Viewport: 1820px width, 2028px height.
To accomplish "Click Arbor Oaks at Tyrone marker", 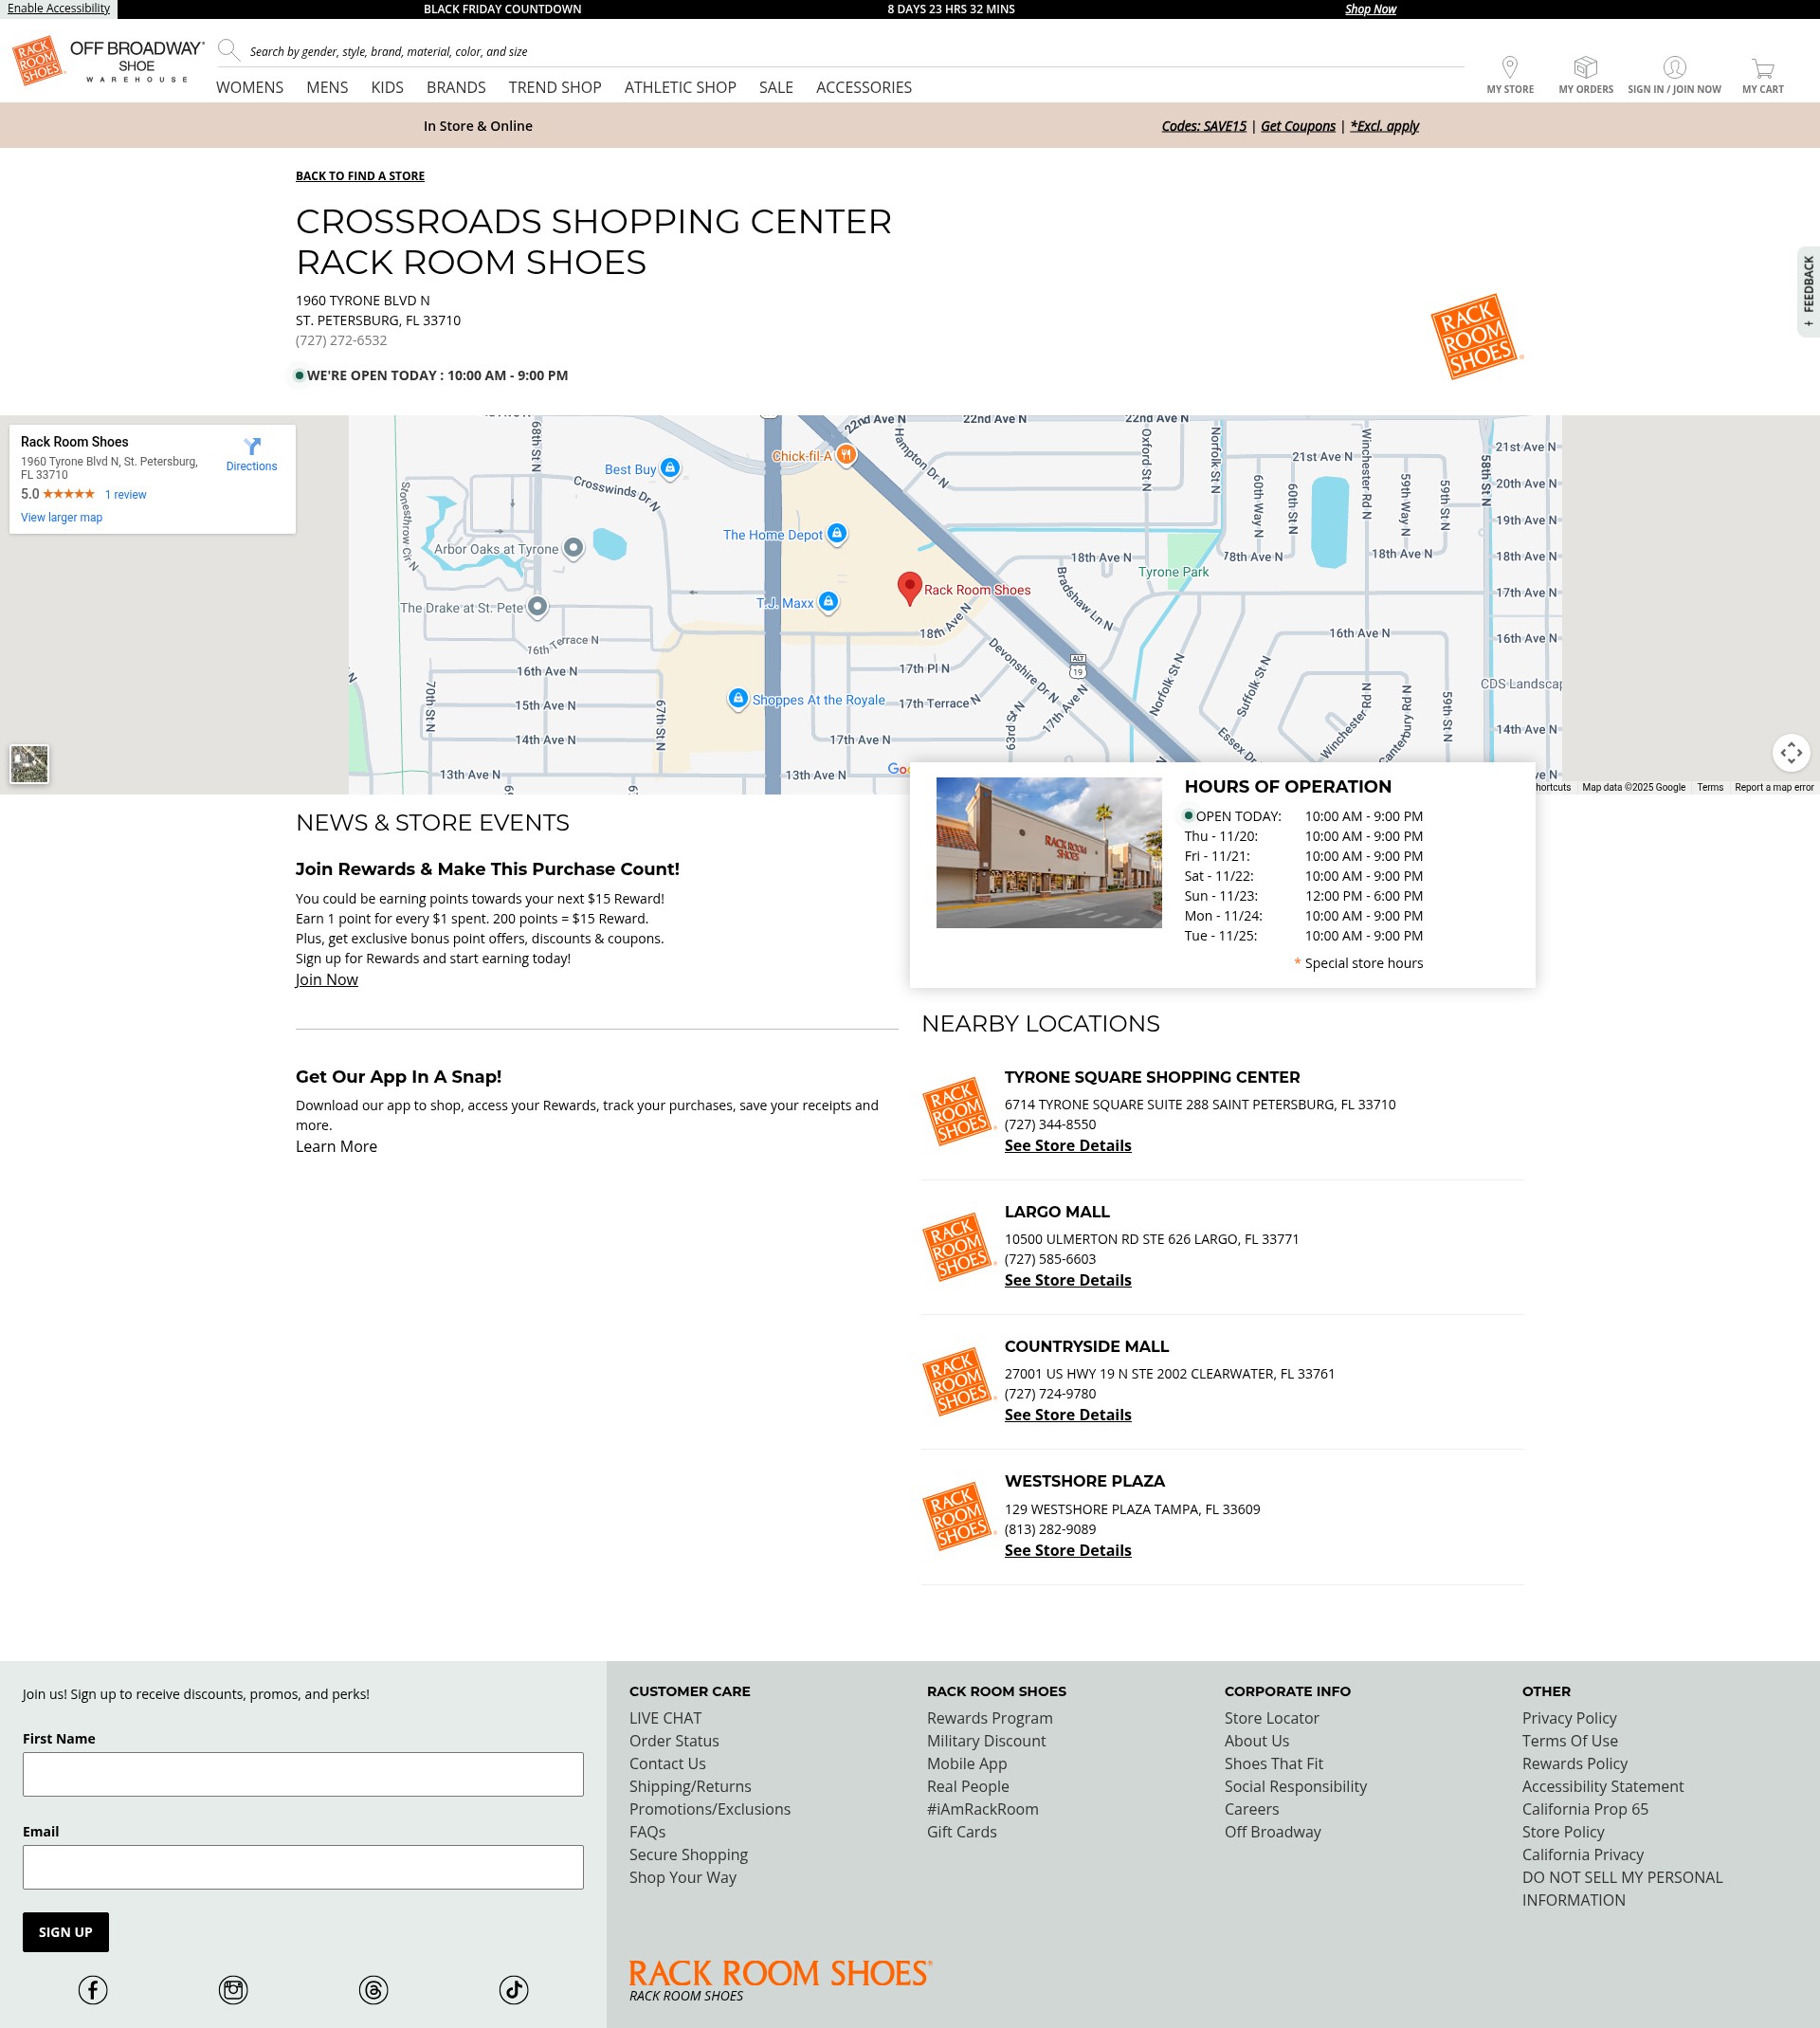I will coord(573,548).
